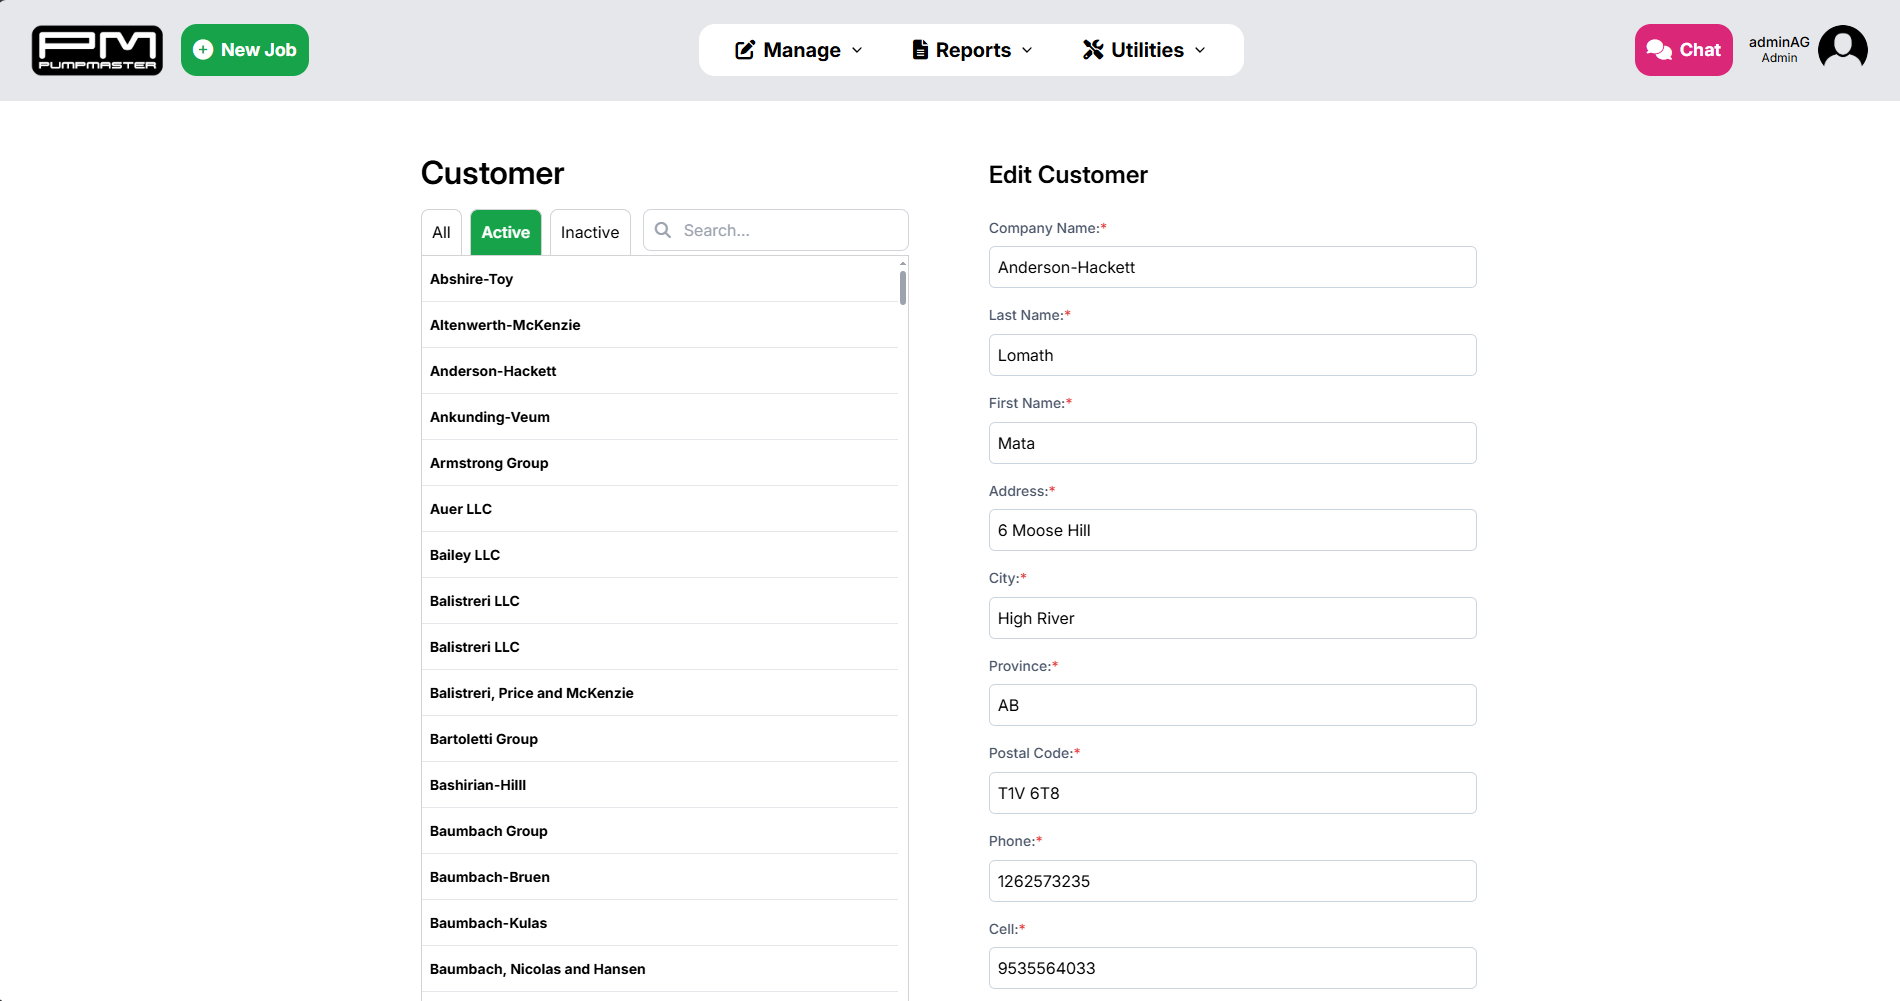Click the Utilities tools icon
Viewport: 1900px width, 1001px height.
point(1093,50)
